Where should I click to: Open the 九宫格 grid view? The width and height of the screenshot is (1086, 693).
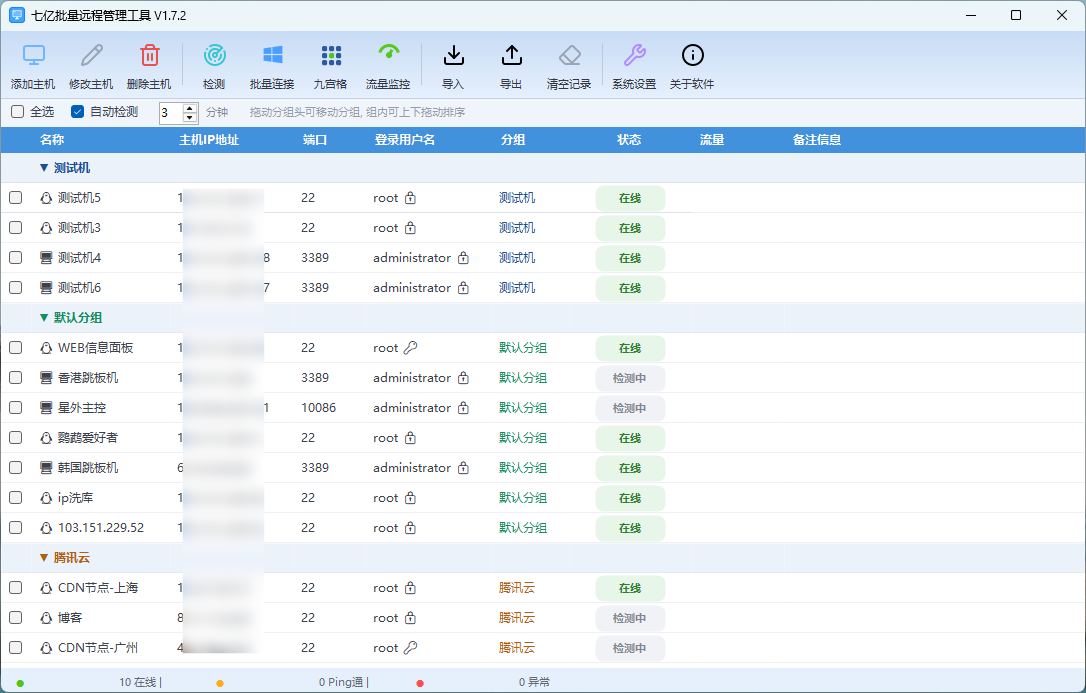[330, 55]
